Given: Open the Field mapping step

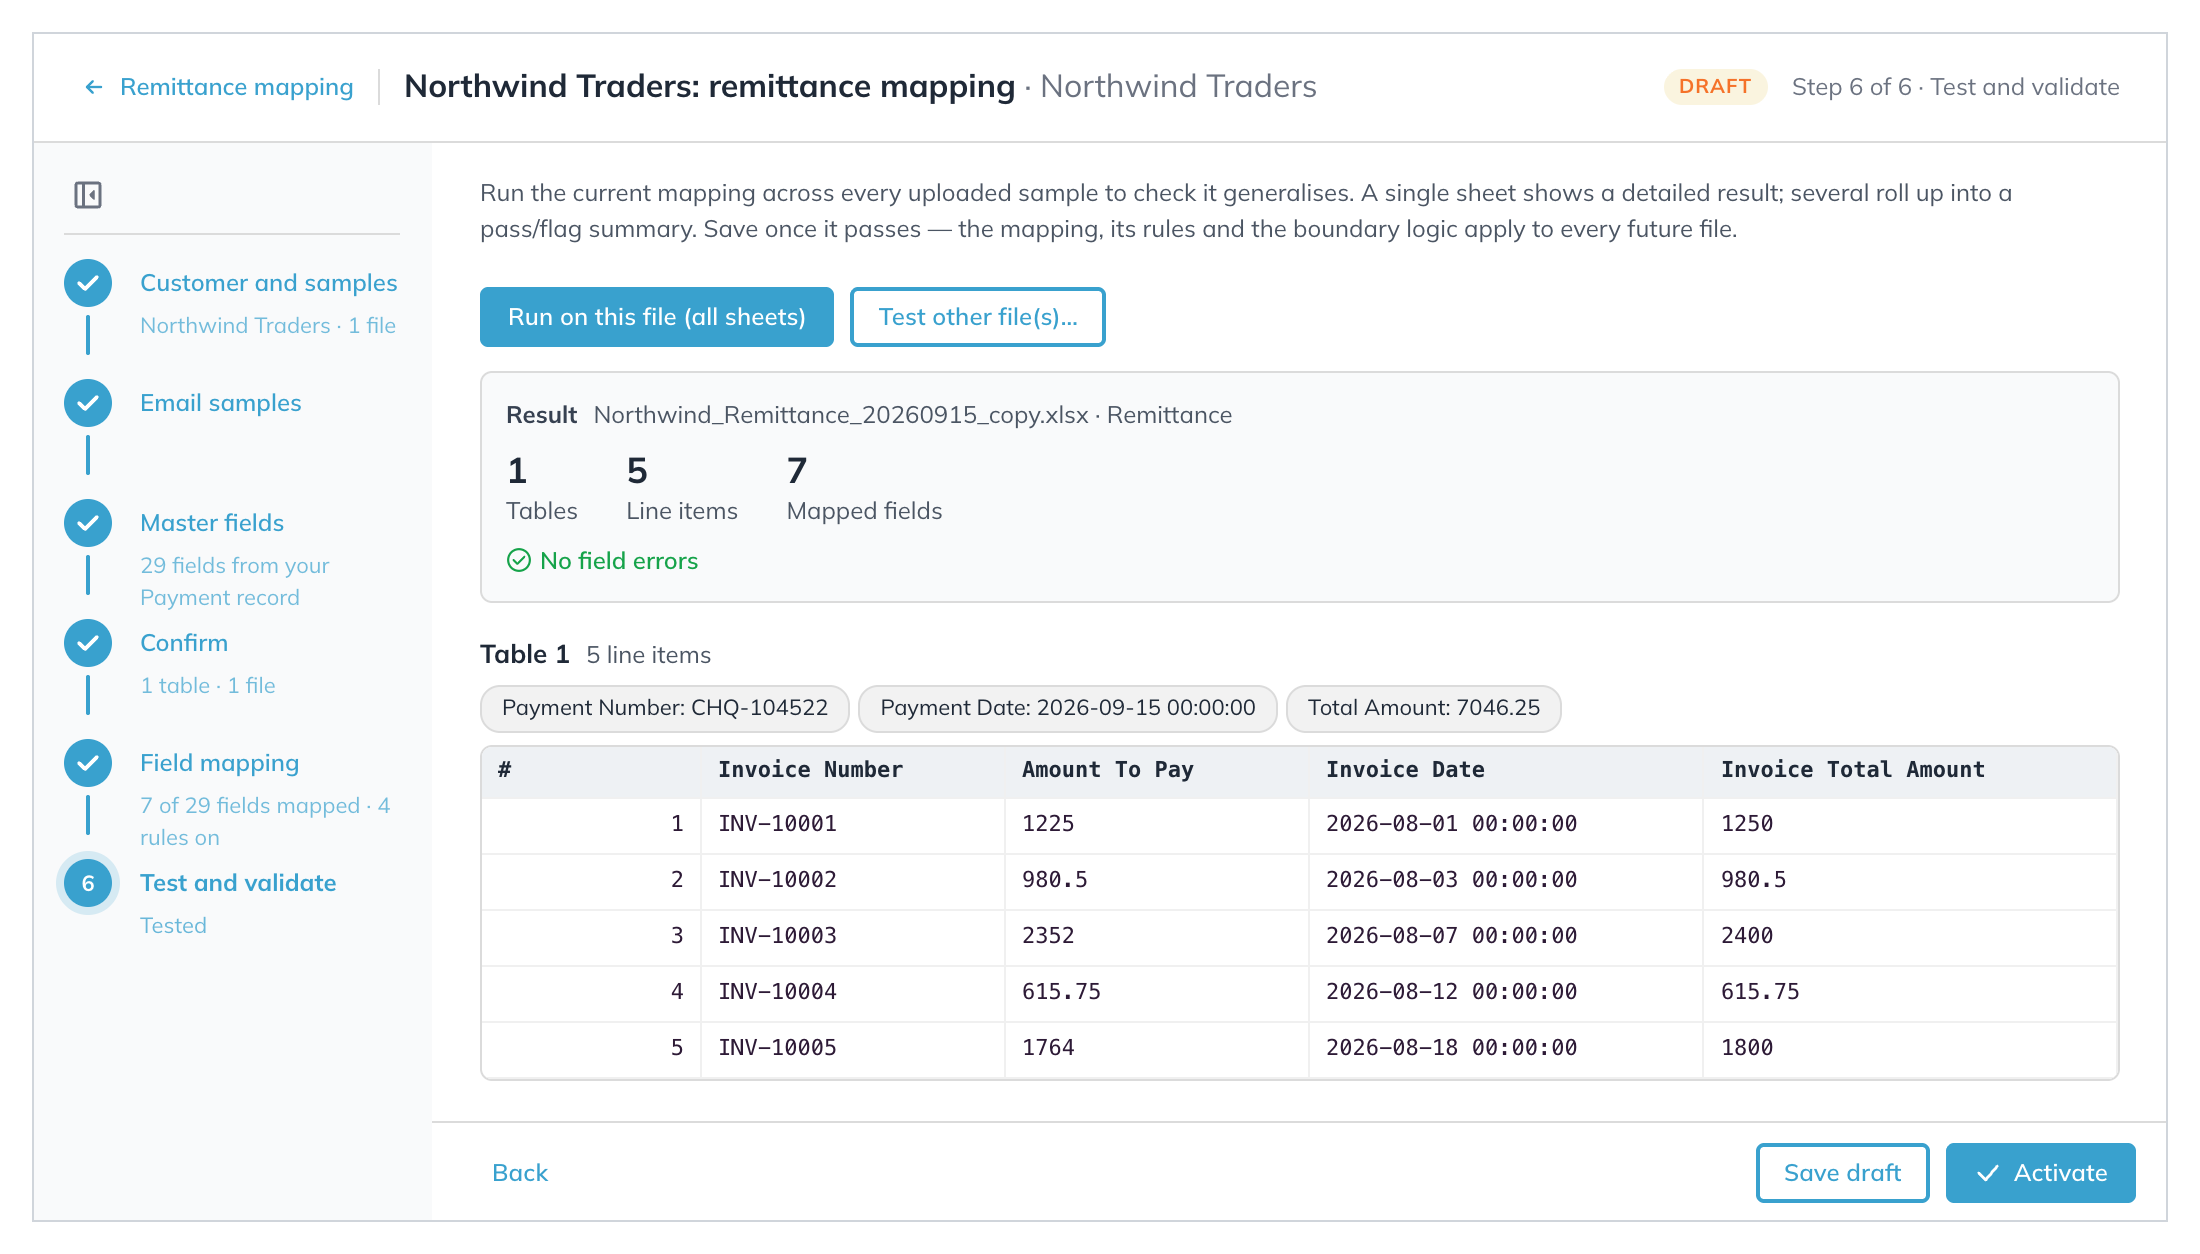Looking at the screenshot, I should [220, 763].
